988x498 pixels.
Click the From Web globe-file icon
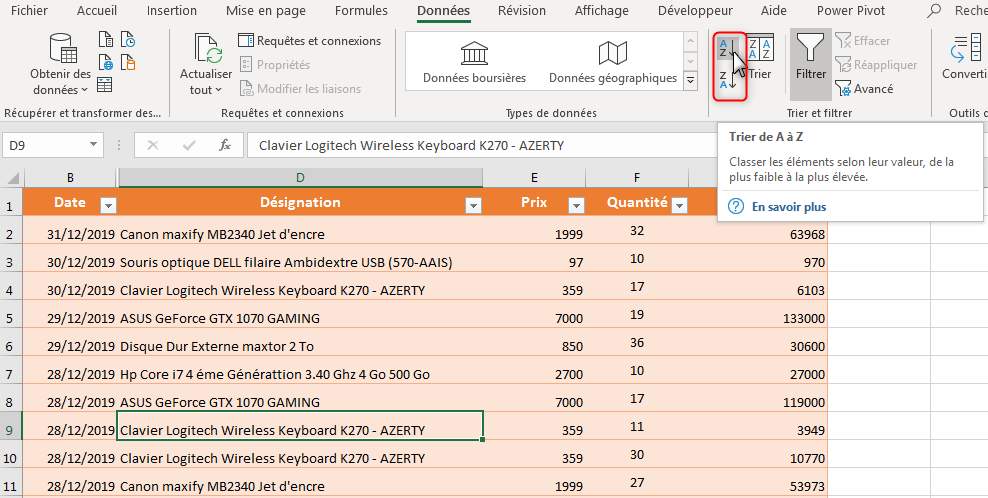(x=106, y=62)
